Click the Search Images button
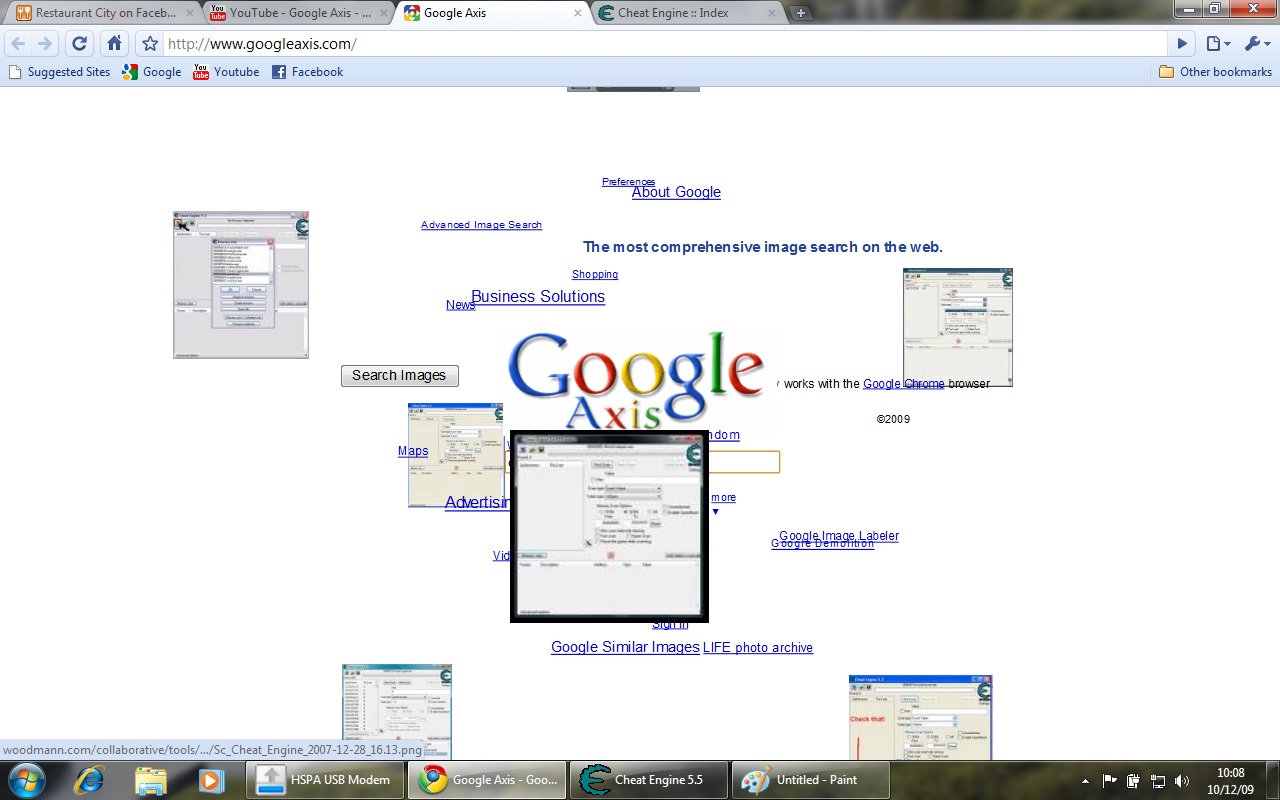Screen dimensions: 1280x800 point(399,376)
